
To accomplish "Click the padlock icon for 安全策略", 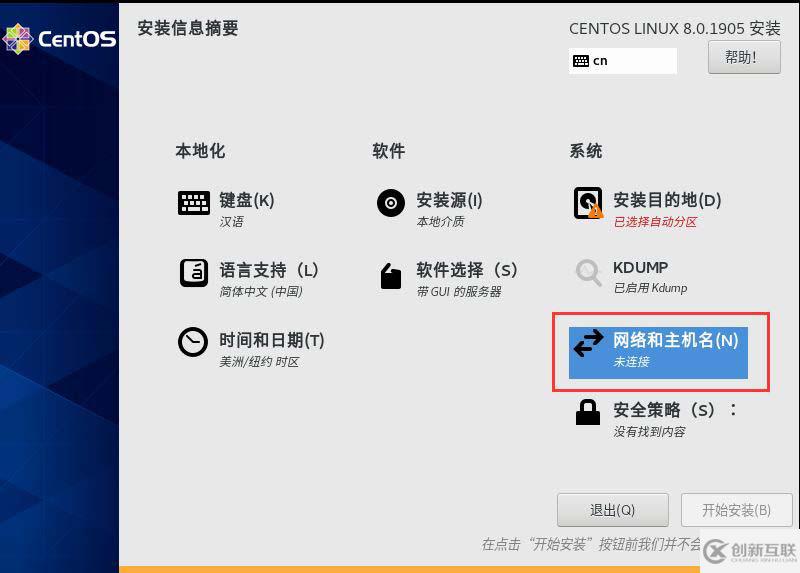I will point(588,412).
